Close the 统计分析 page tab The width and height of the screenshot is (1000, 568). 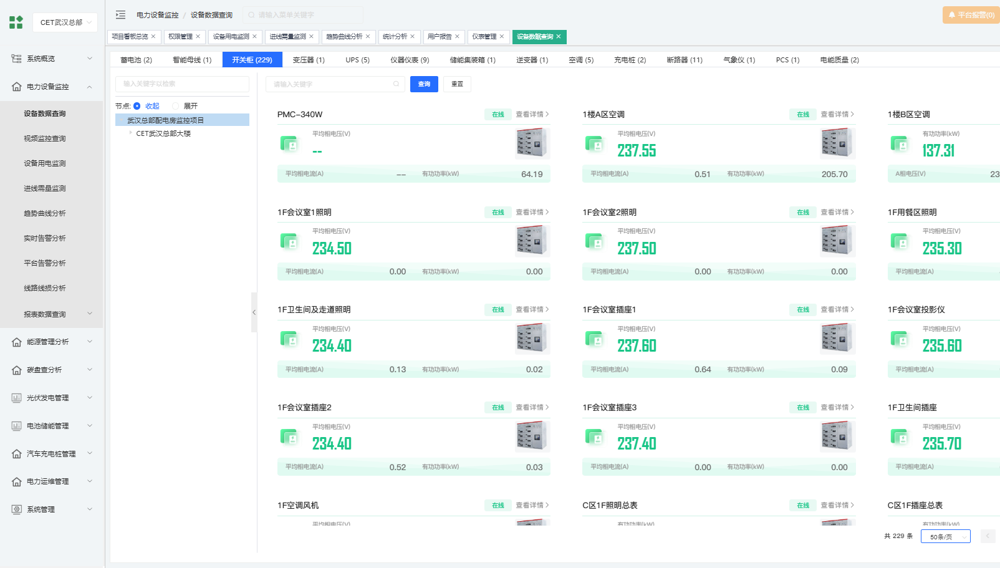[x=412, y=37]
